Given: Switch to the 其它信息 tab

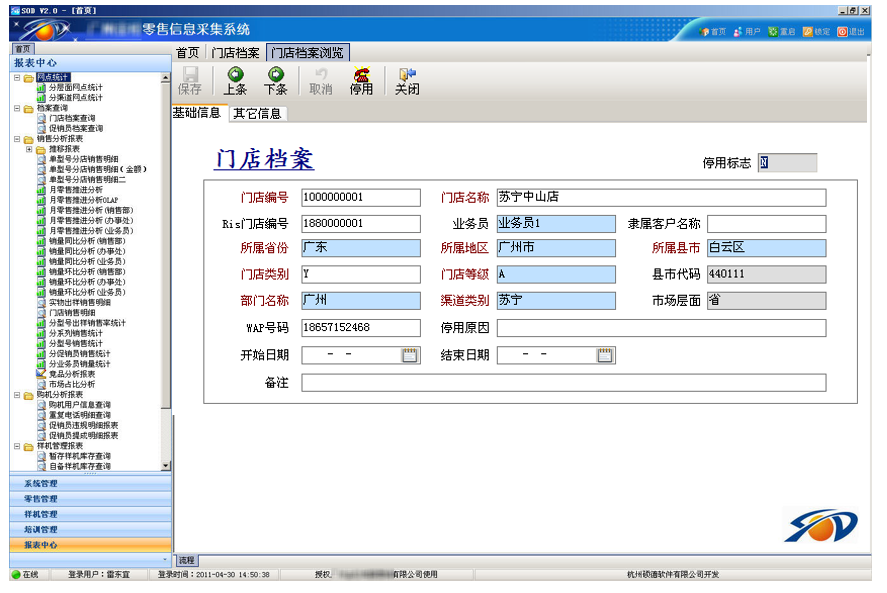Looking at the screenshot, I should tap(257, 113).
